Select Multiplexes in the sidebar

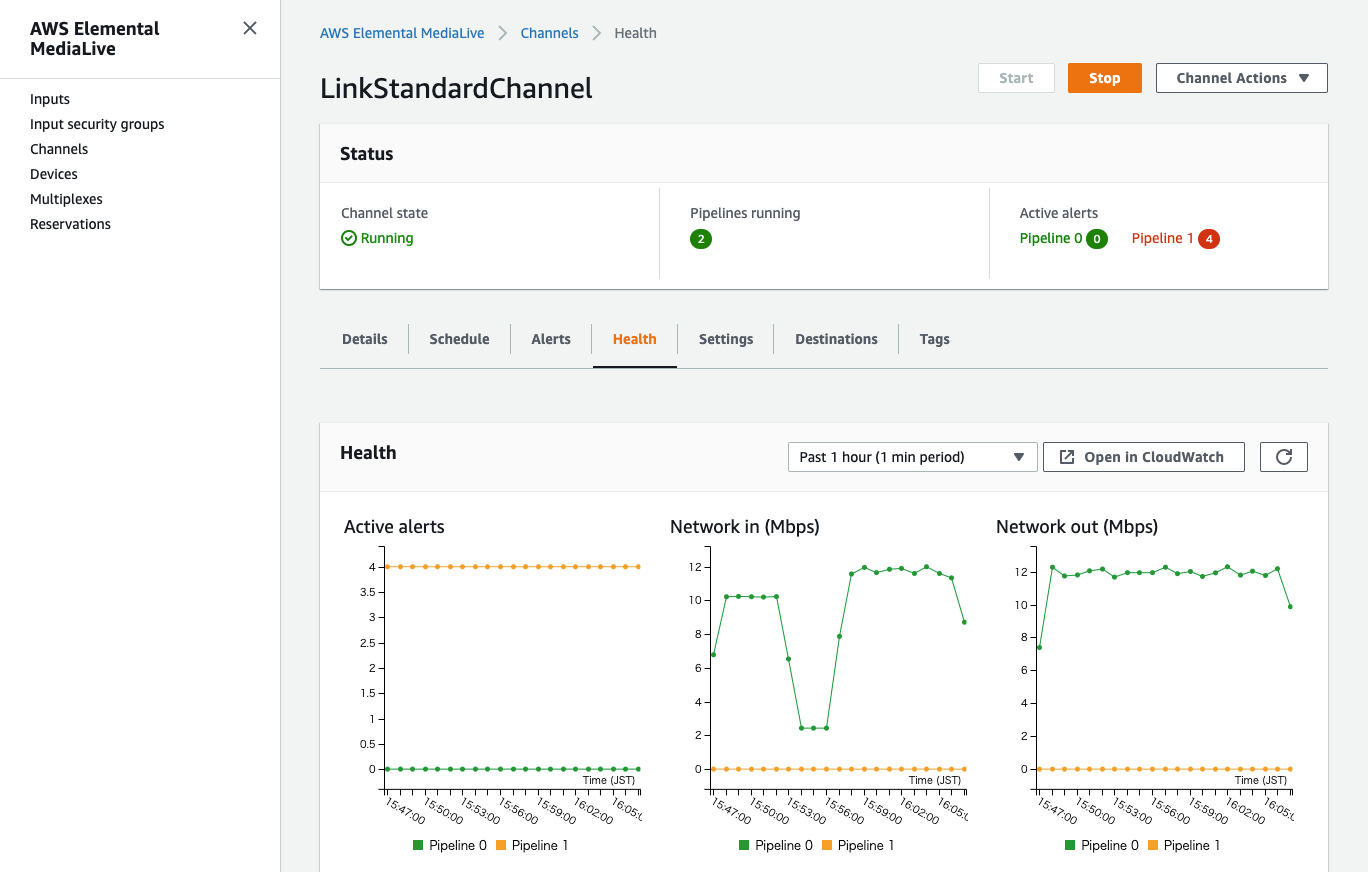pyautogui.click(x=66, y=199)
